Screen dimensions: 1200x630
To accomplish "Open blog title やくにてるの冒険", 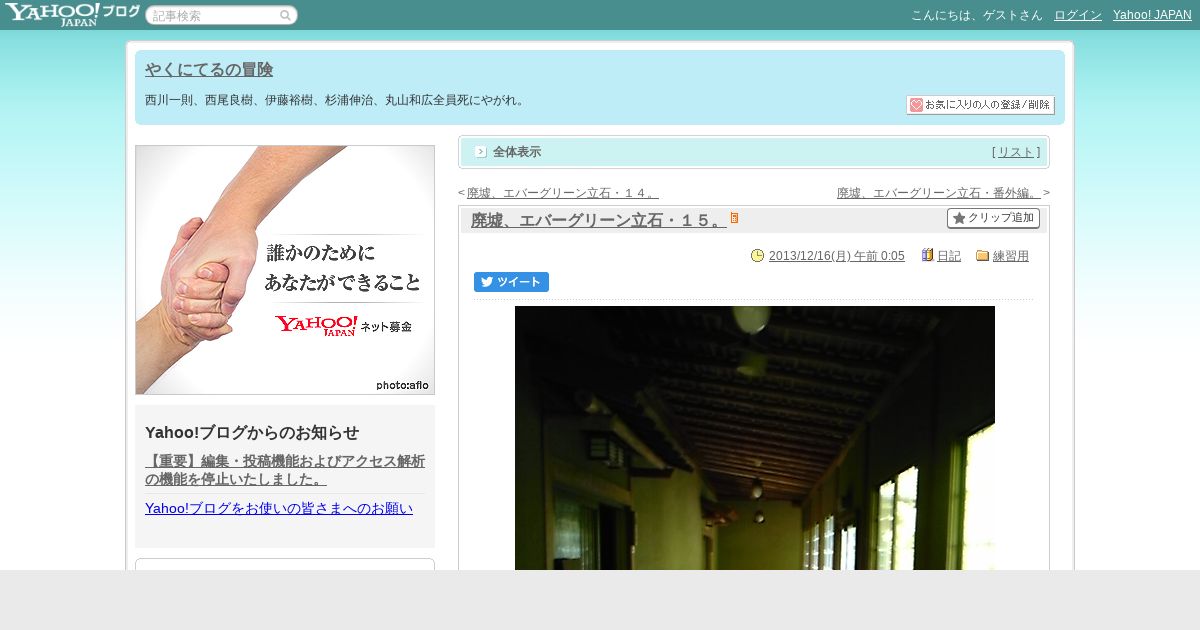I will click(209, 70).
